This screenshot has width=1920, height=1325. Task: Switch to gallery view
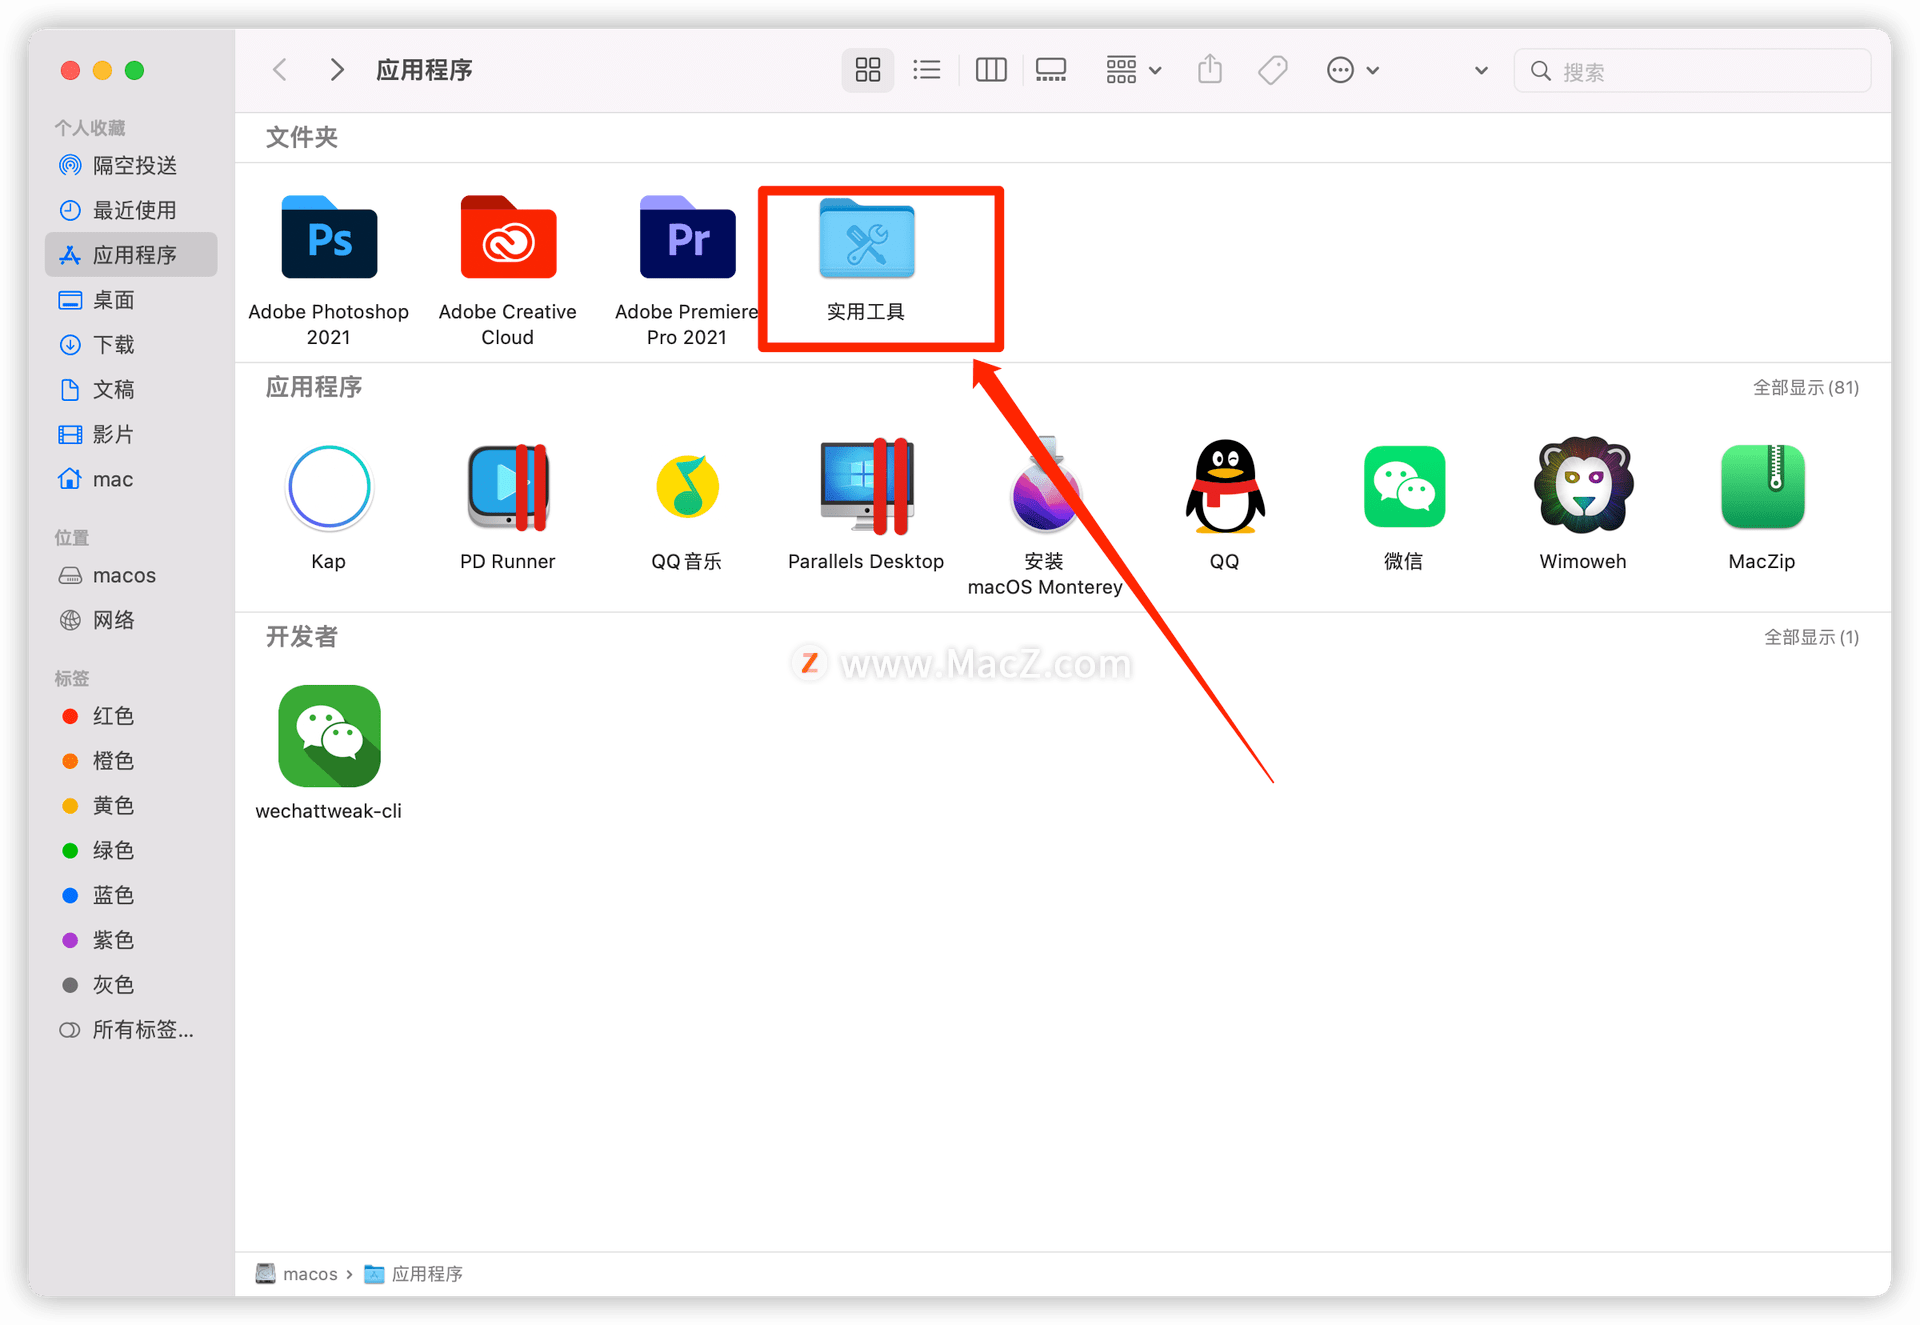pos(1051,70)
